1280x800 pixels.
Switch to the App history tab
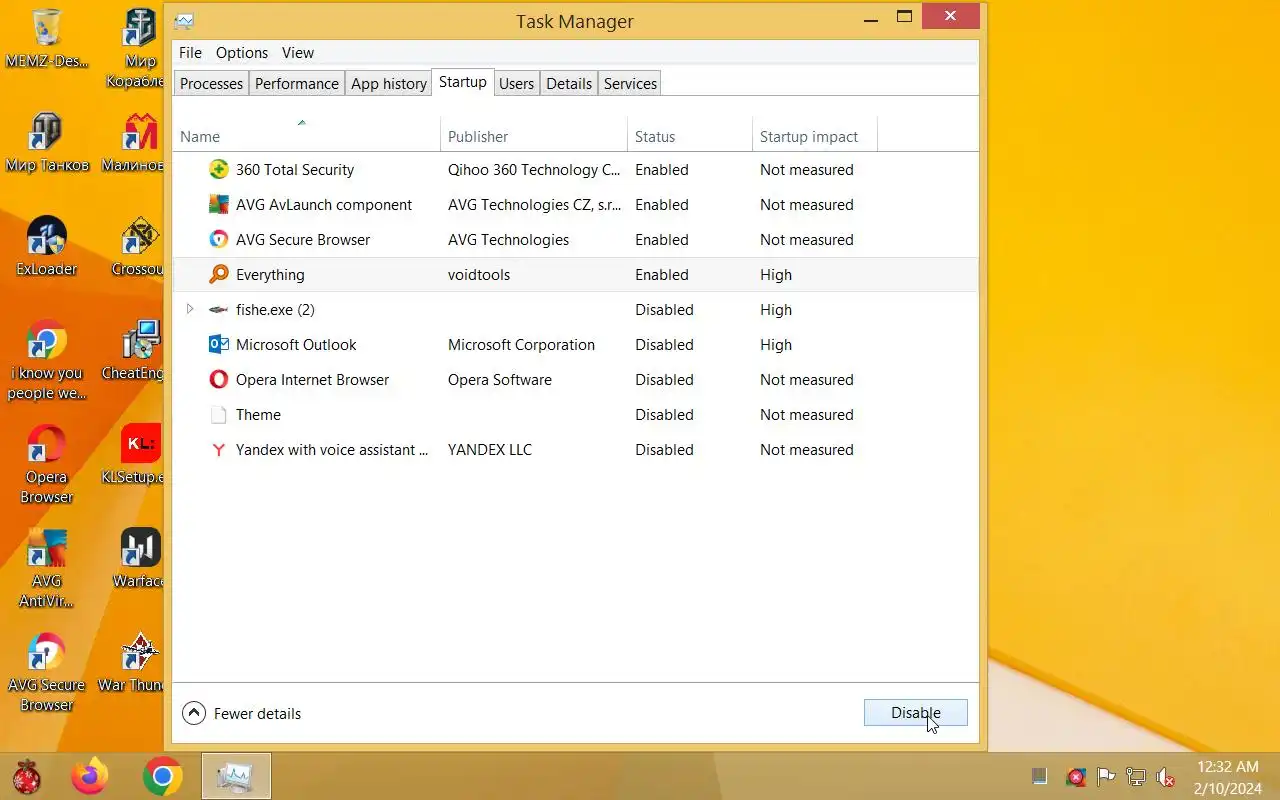(389, 84)
